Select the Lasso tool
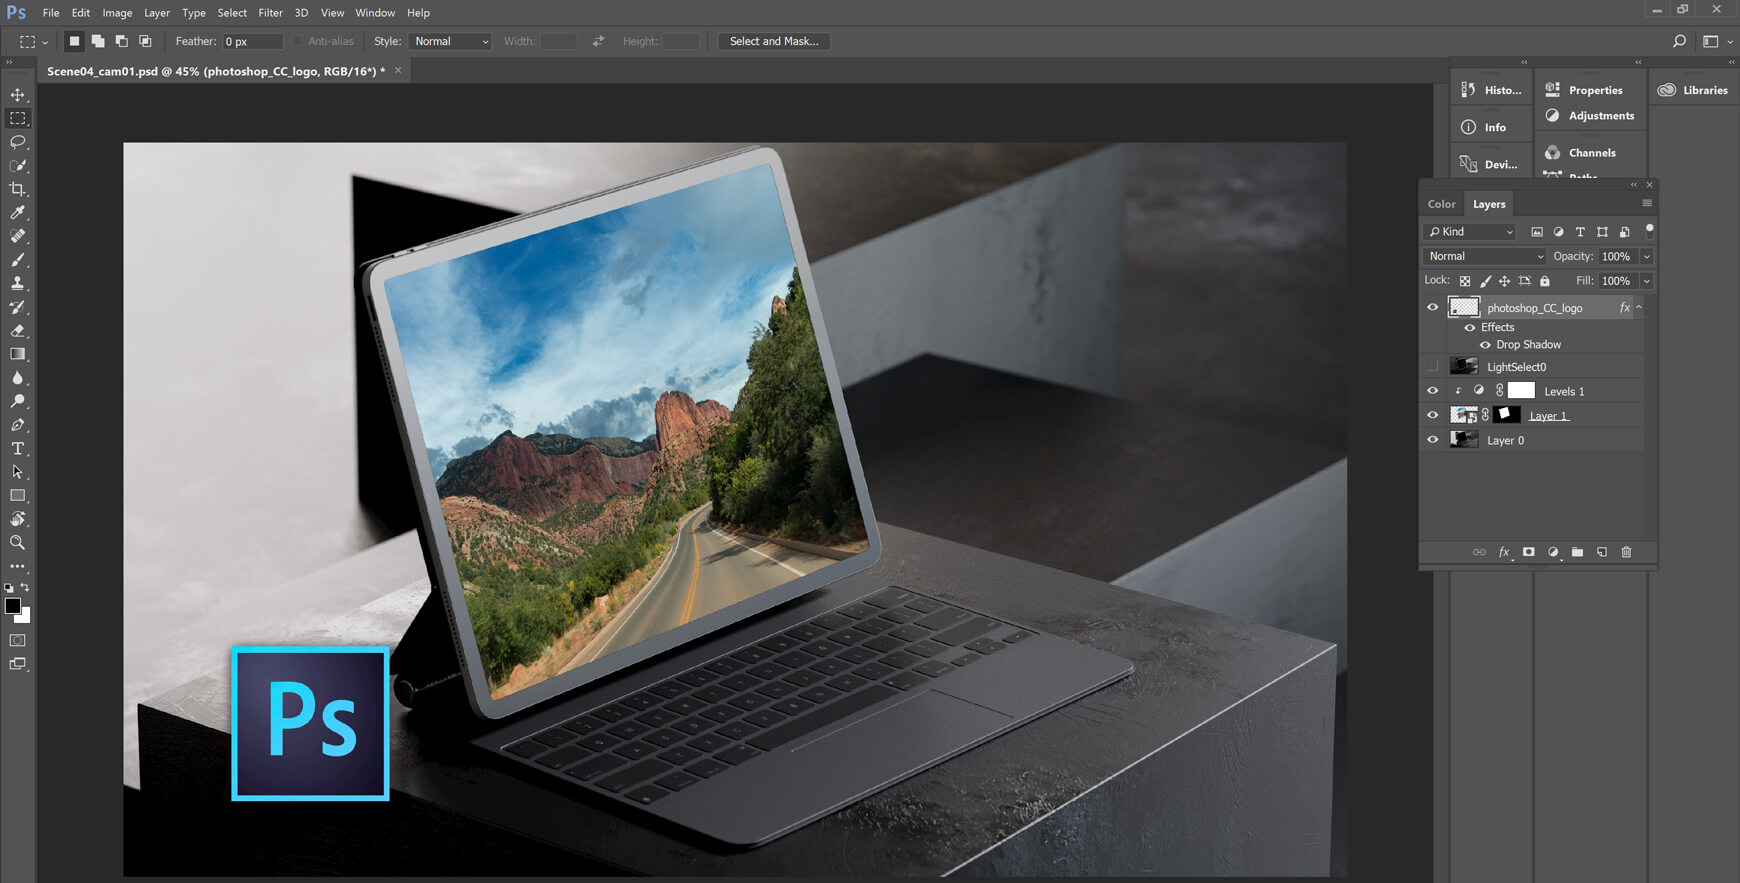1740x883 pixels. 18,142
